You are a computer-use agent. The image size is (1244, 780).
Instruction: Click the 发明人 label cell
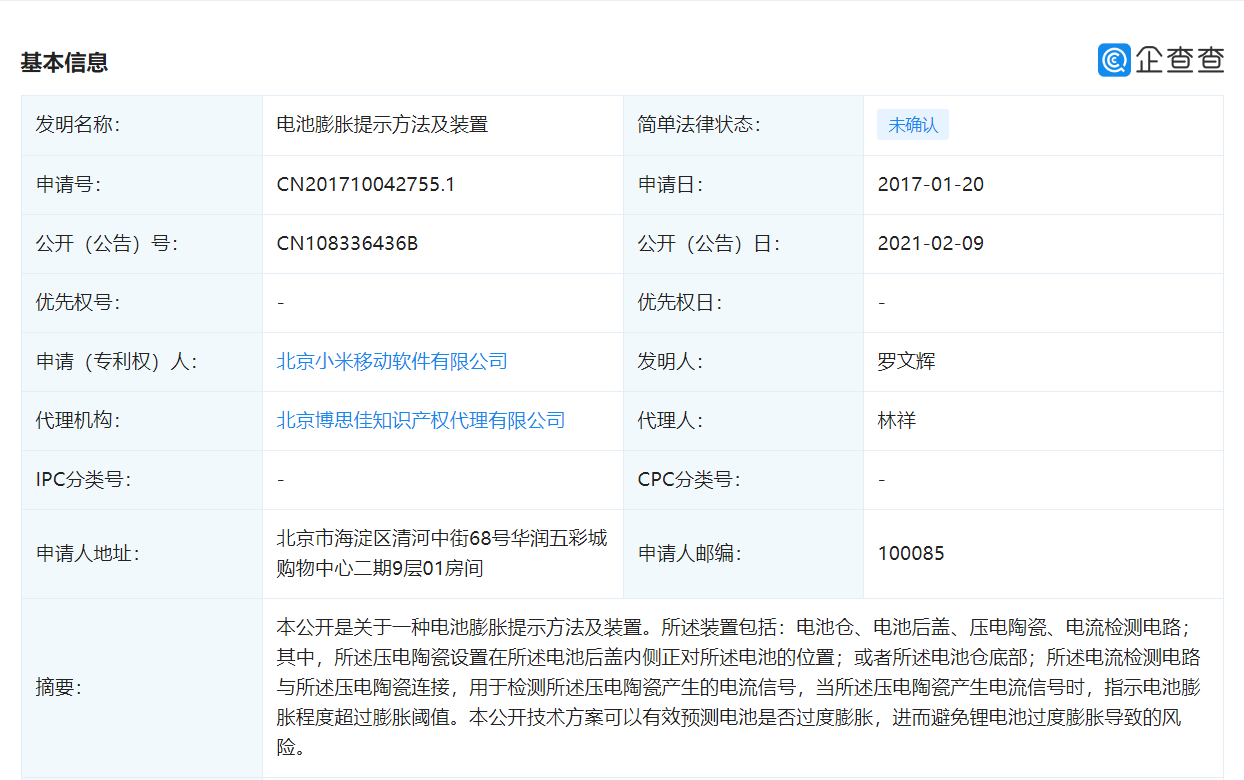pos(743,362)
